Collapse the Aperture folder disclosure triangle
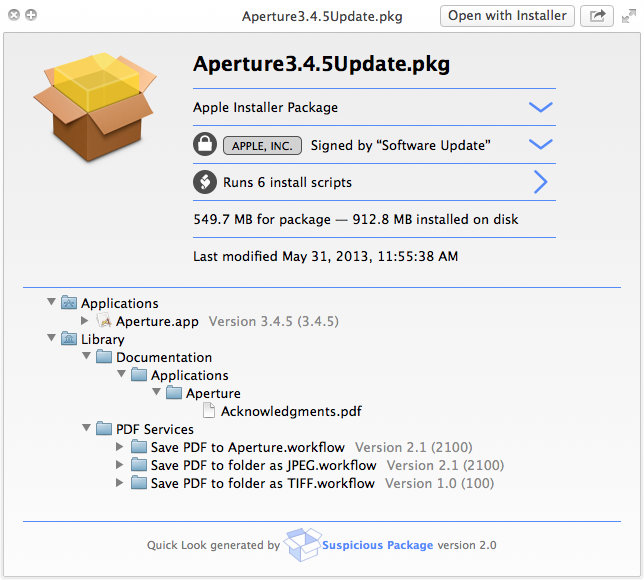The image size is (644, 580). point(156,392)
